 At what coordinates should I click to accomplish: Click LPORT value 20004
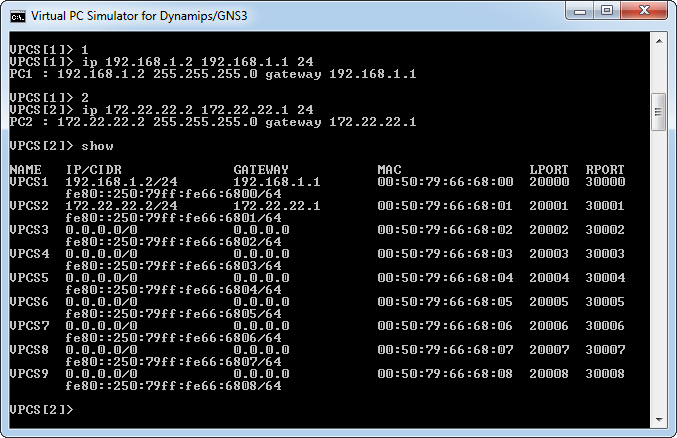pyautogui.click(x=549, y=278)
